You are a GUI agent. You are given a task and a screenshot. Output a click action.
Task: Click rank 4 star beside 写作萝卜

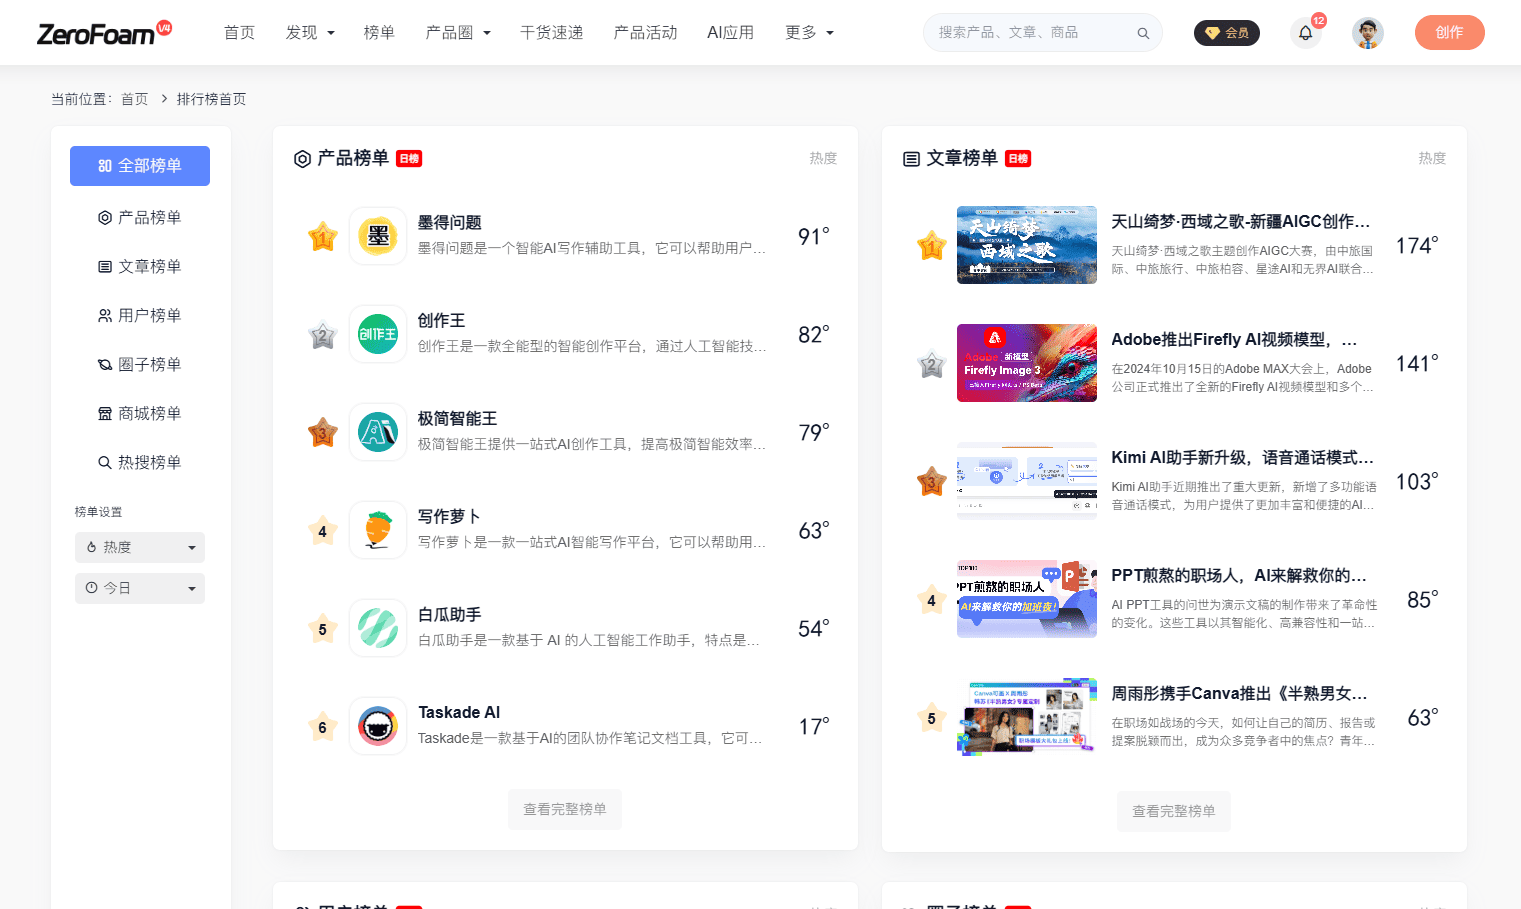(322, 531)
